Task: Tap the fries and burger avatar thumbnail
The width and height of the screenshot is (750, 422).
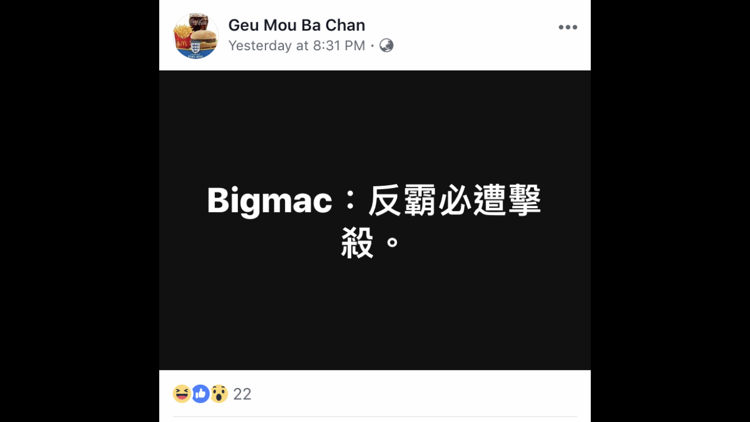Action: click(x=196, y=36)
